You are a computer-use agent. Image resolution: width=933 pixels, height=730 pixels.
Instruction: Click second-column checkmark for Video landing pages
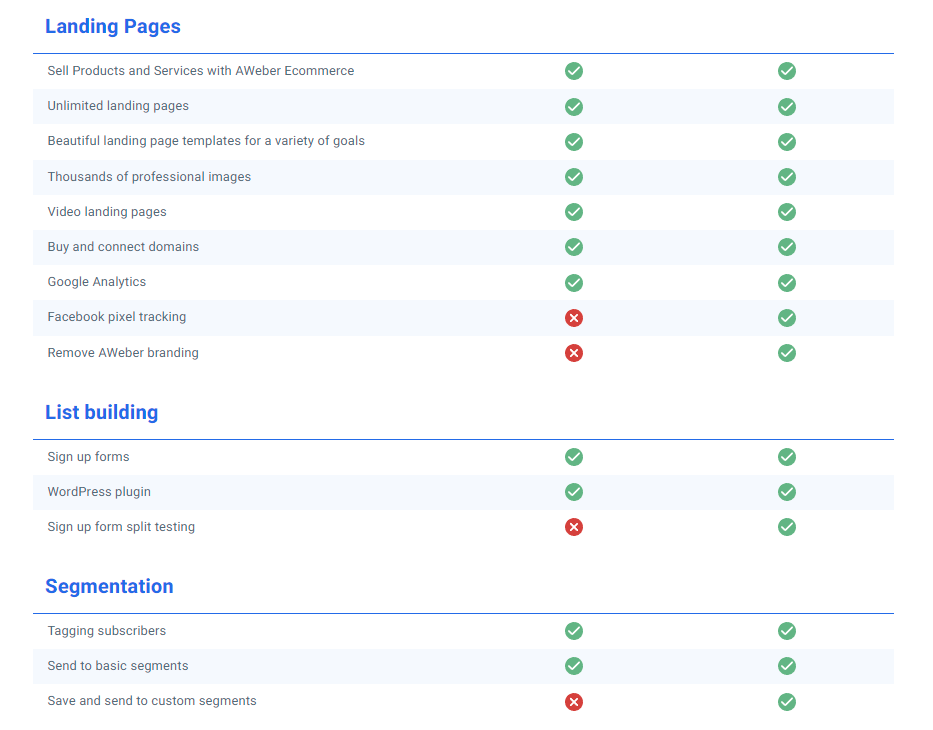(787, 212)
